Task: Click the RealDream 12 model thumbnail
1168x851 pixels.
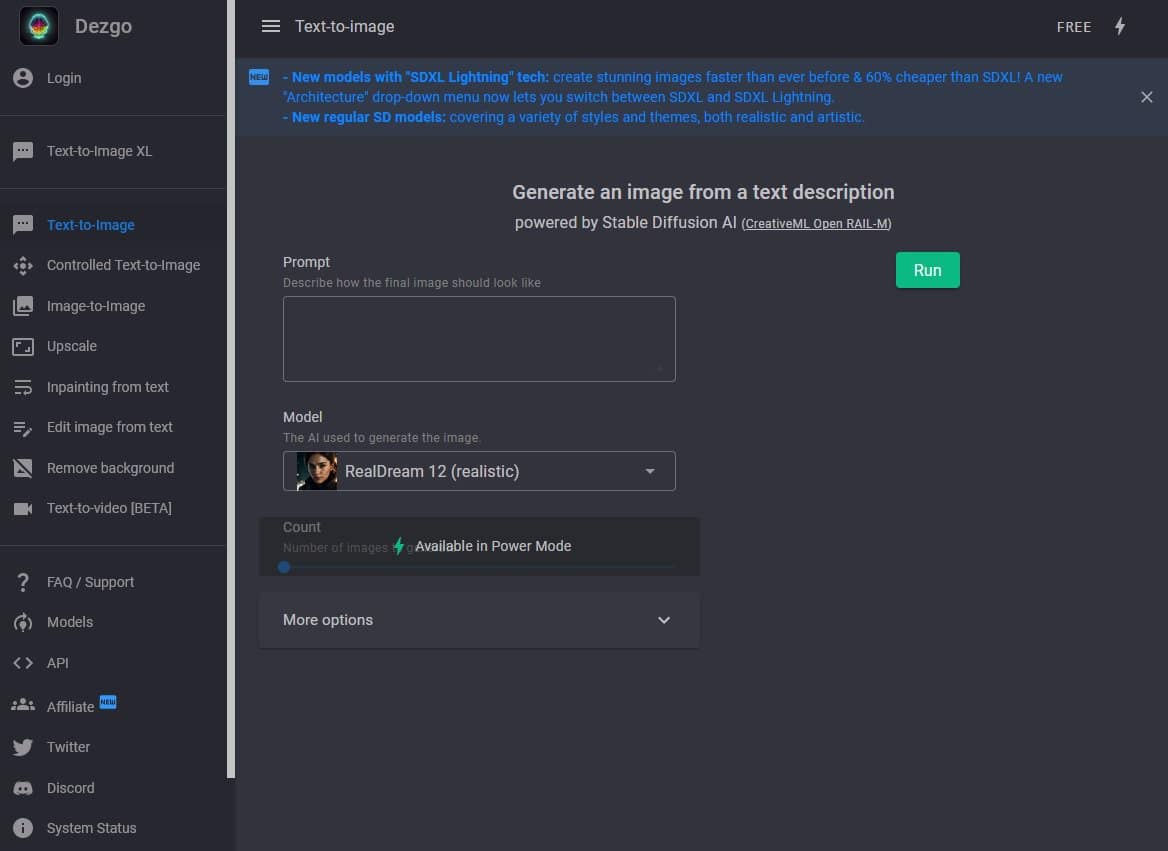Action: click(x=317, y=471)
